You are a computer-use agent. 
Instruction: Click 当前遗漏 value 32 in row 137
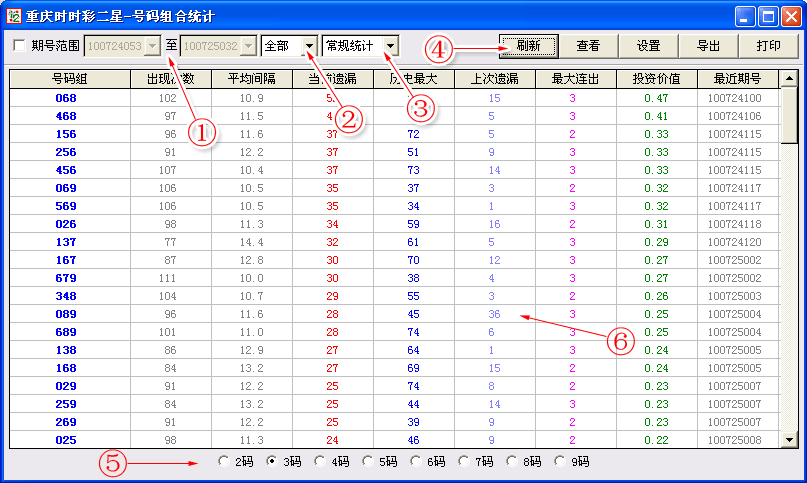point(332,242)
